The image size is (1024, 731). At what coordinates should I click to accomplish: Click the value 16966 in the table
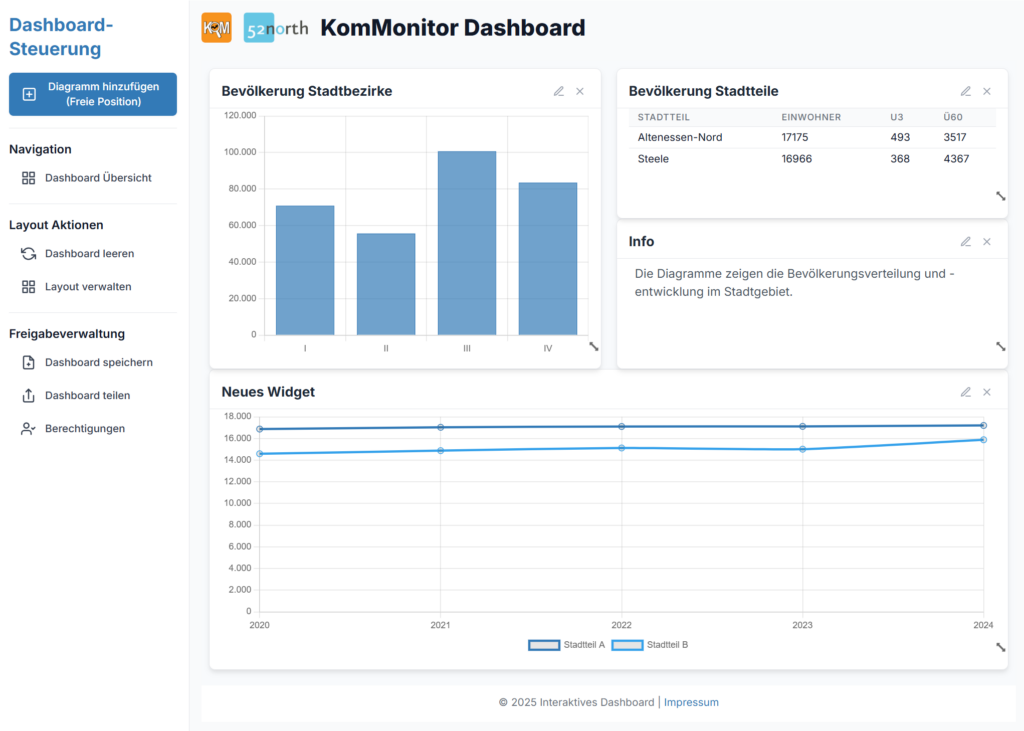[797, 159]
